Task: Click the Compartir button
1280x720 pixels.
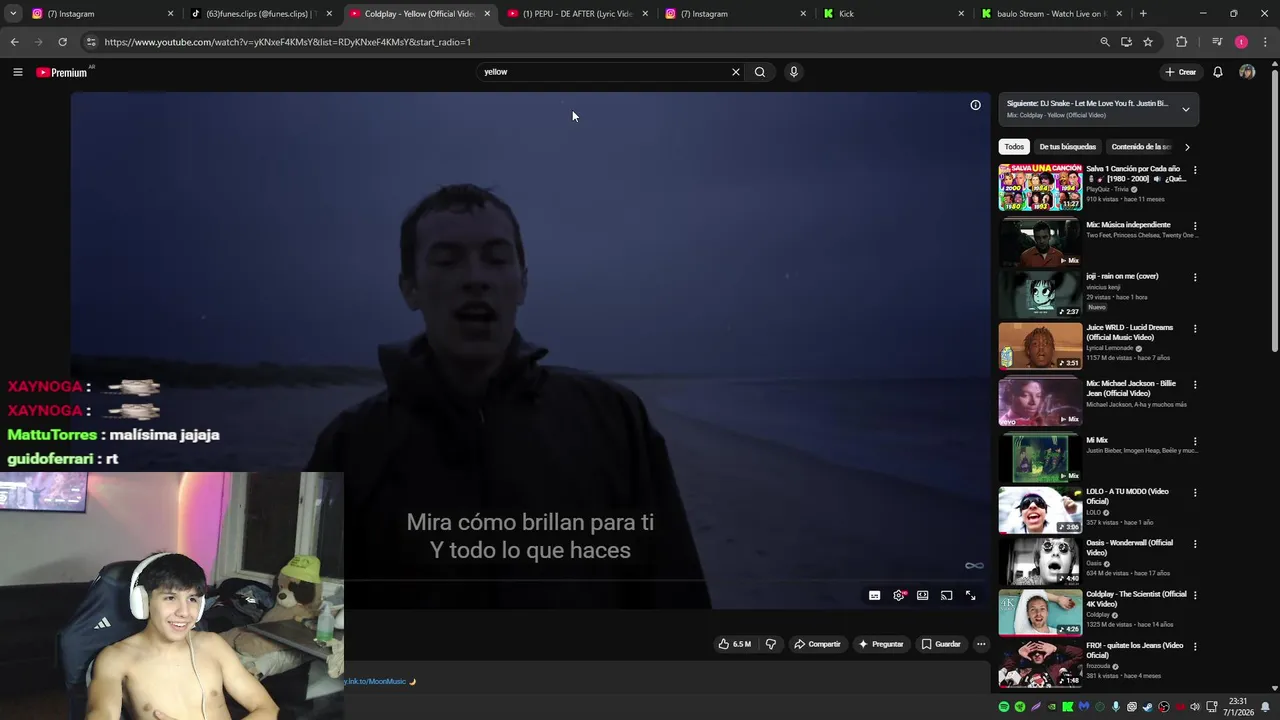Action: pos(818,644)
